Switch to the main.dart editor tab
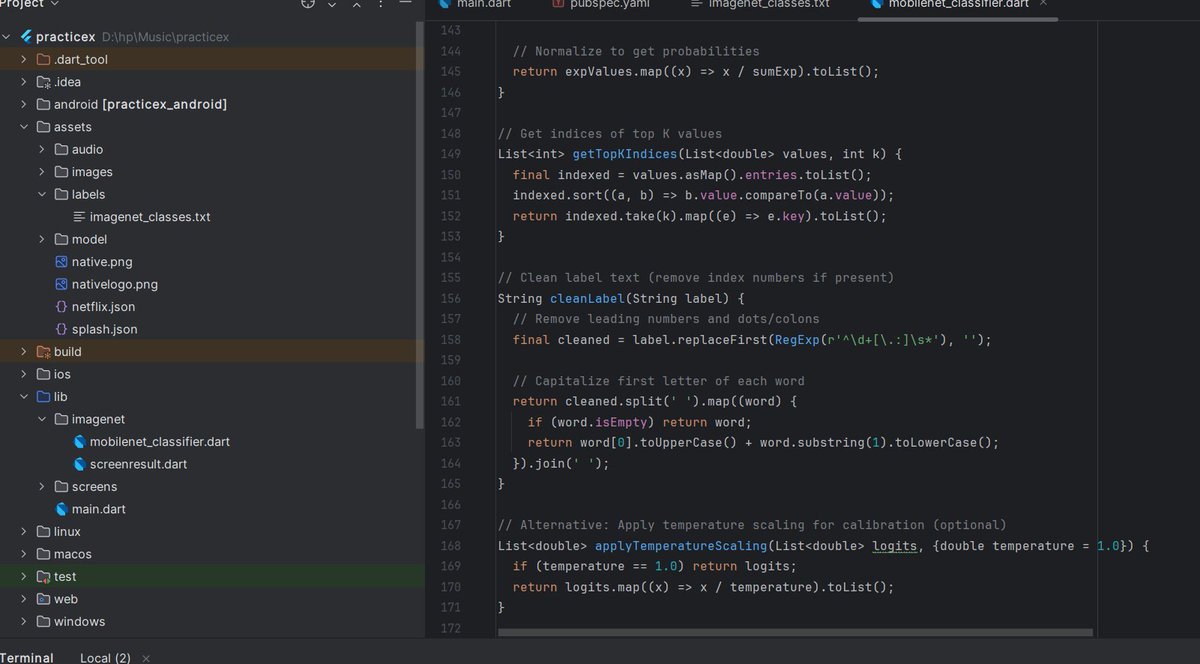This screenshot has height=664, width=1200. coord(476,4)
